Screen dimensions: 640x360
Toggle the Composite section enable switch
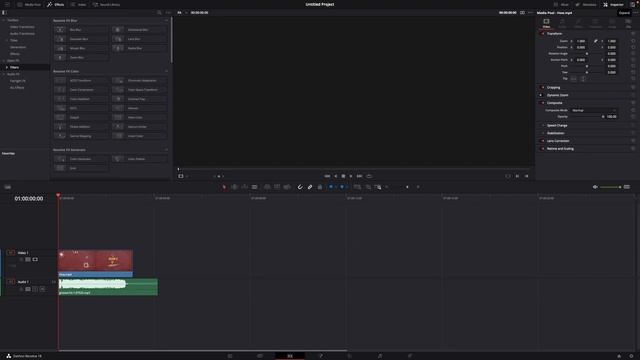coord(542,103)
